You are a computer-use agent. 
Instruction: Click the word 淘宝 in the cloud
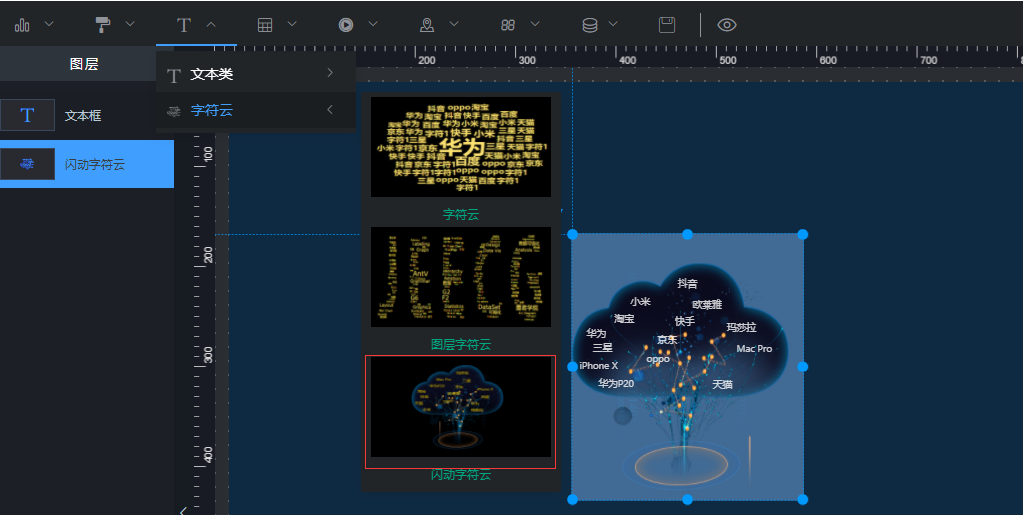(x=624, y=319)
